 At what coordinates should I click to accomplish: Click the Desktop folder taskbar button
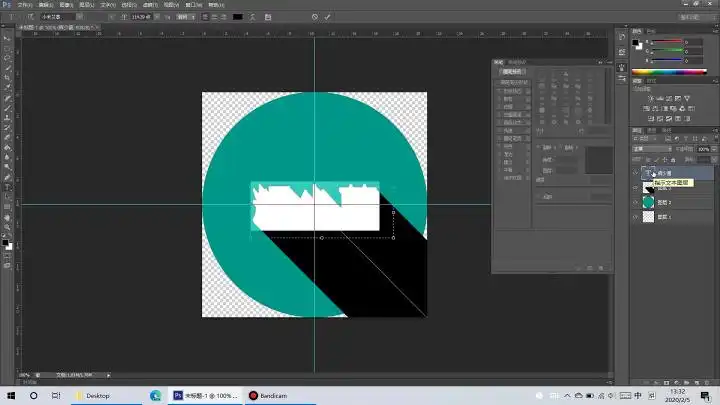[93, 396]
